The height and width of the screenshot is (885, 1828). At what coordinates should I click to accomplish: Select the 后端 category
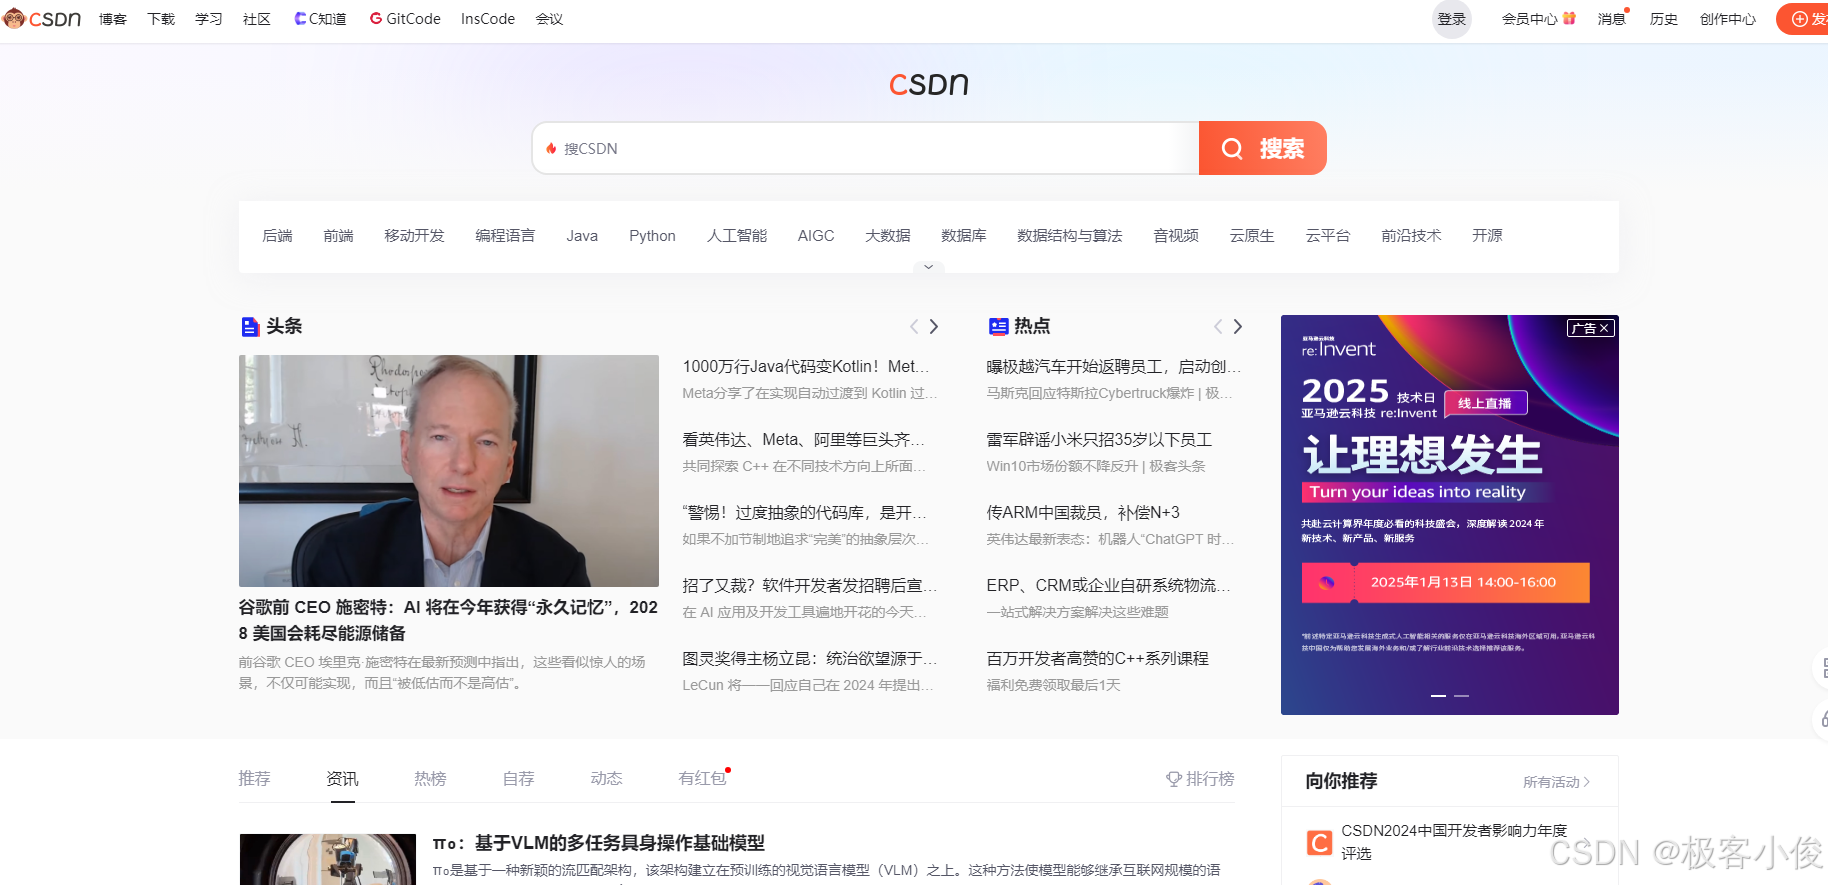coord(277,236)
